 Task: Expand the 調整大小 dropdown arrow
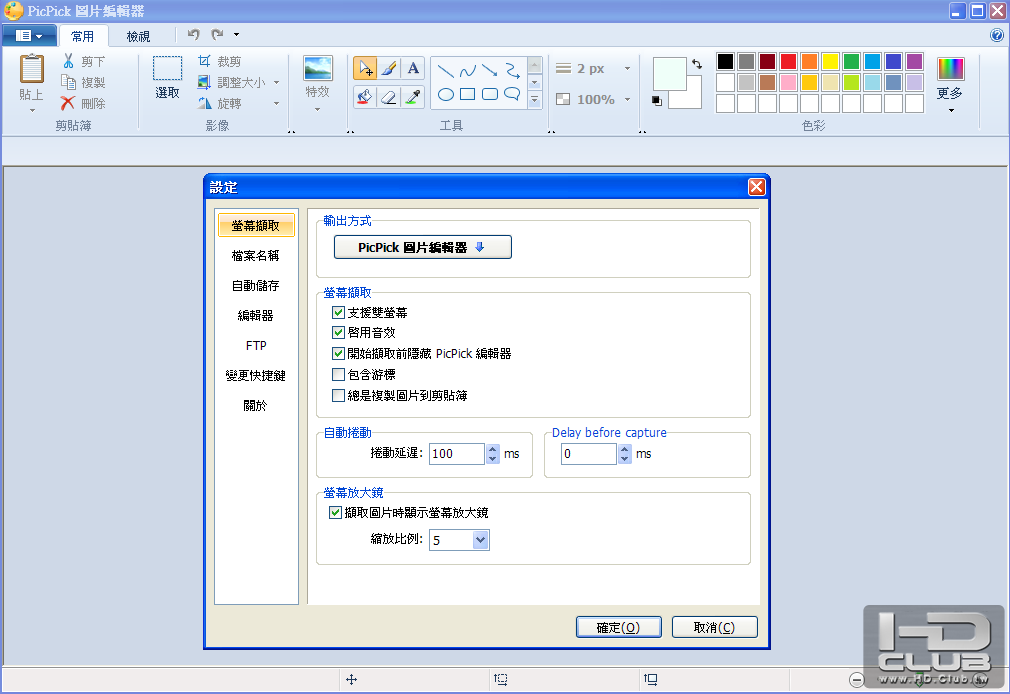click(x=276, y=82)
